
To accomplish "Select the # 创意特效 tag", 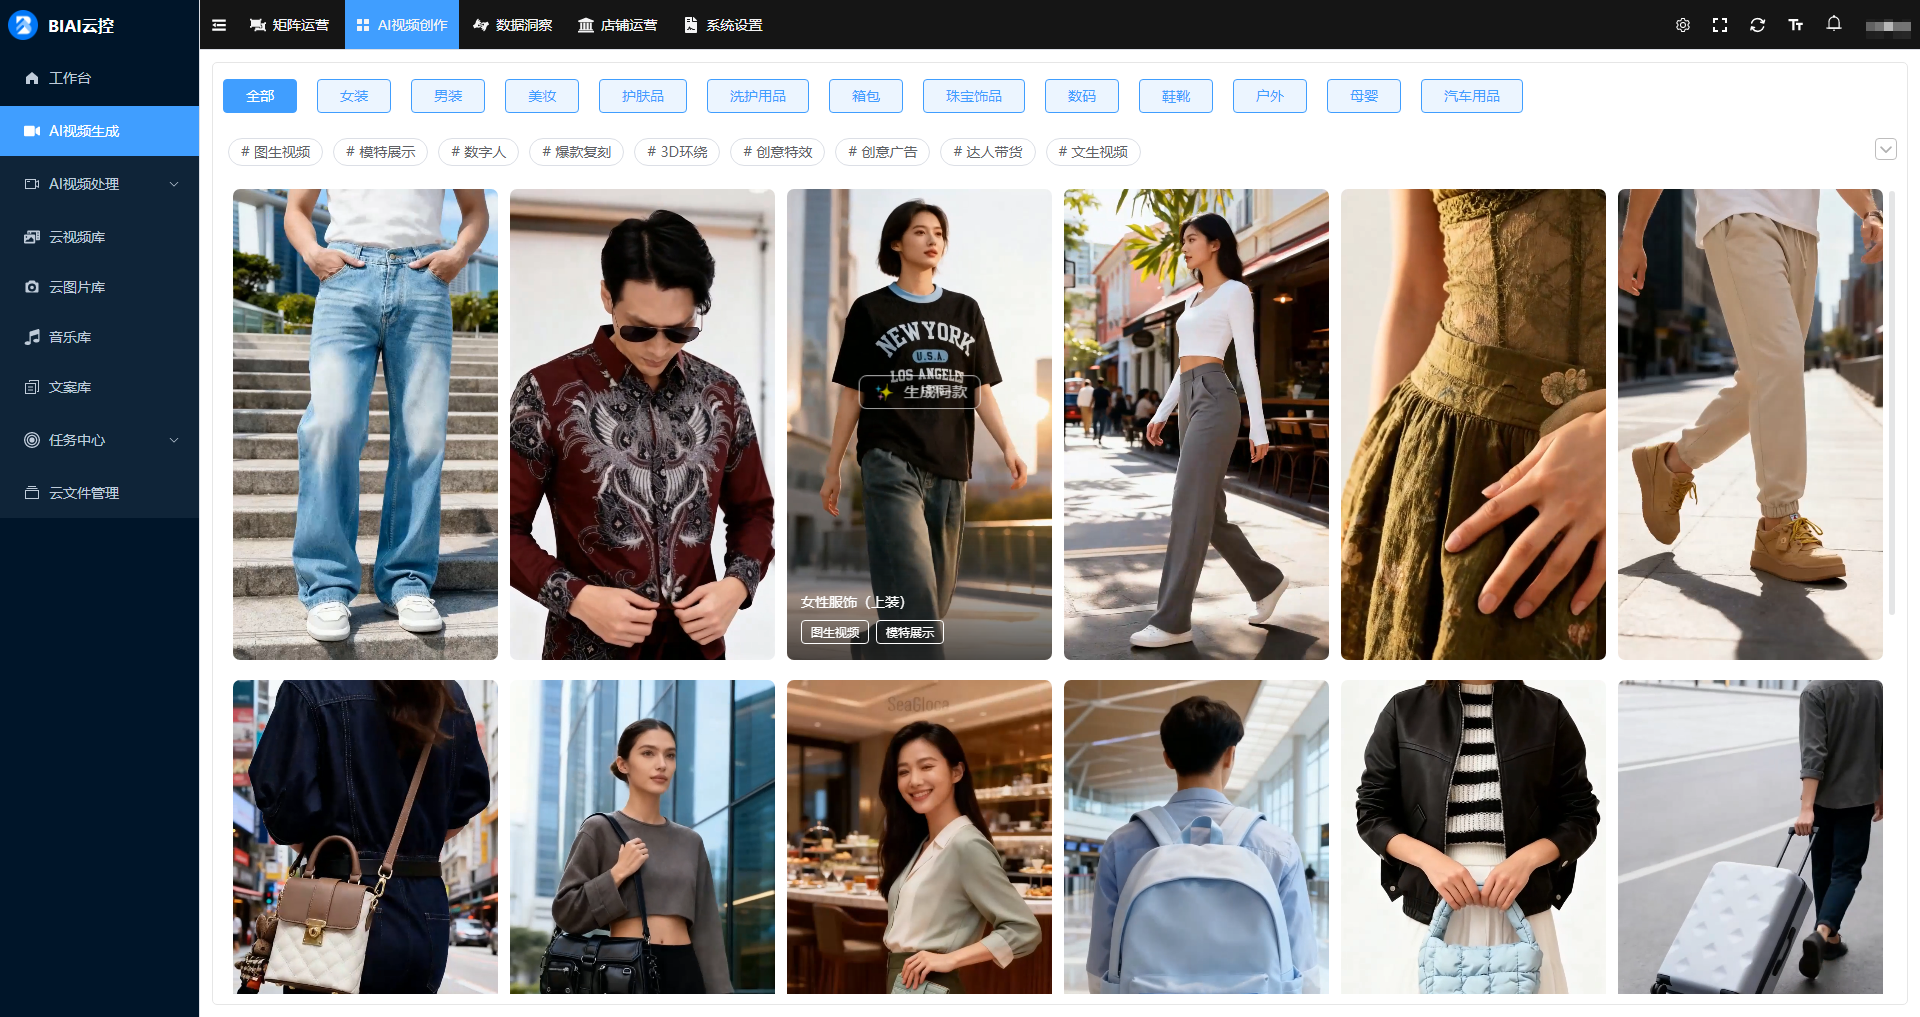I will coord(778,152).
